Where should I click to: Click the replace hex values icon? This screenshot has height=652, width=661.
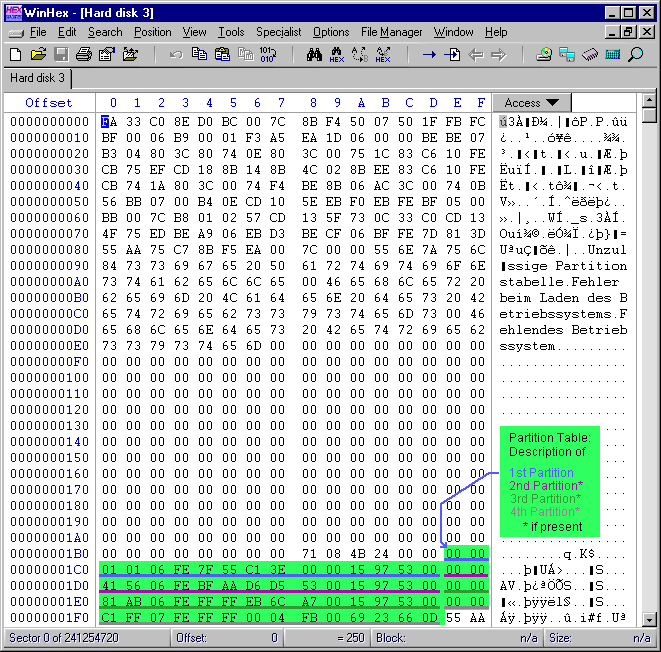click(383, 55)
